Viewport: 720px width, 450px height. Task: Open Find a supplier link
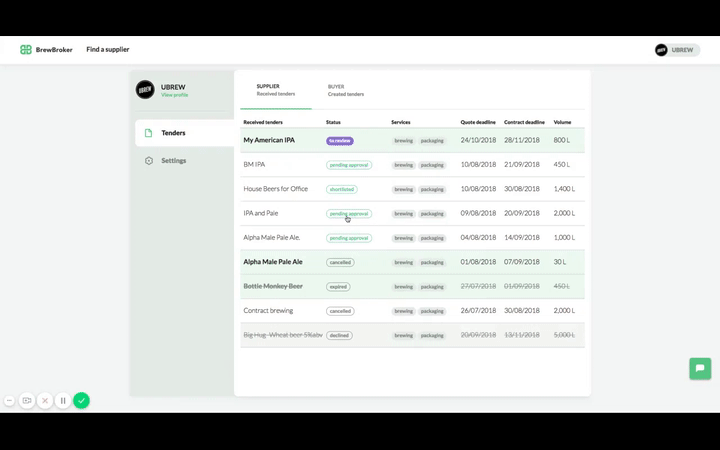107,50
